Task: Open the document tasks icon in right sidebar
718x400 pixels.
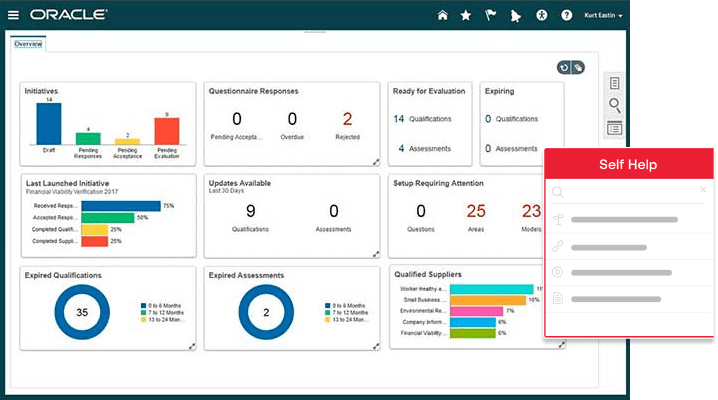Action: pyautogui.click(x=615, y=83)
